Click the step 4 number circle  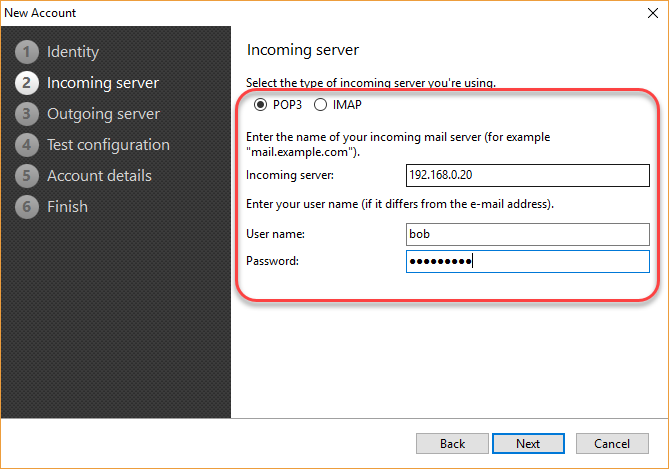26,145
